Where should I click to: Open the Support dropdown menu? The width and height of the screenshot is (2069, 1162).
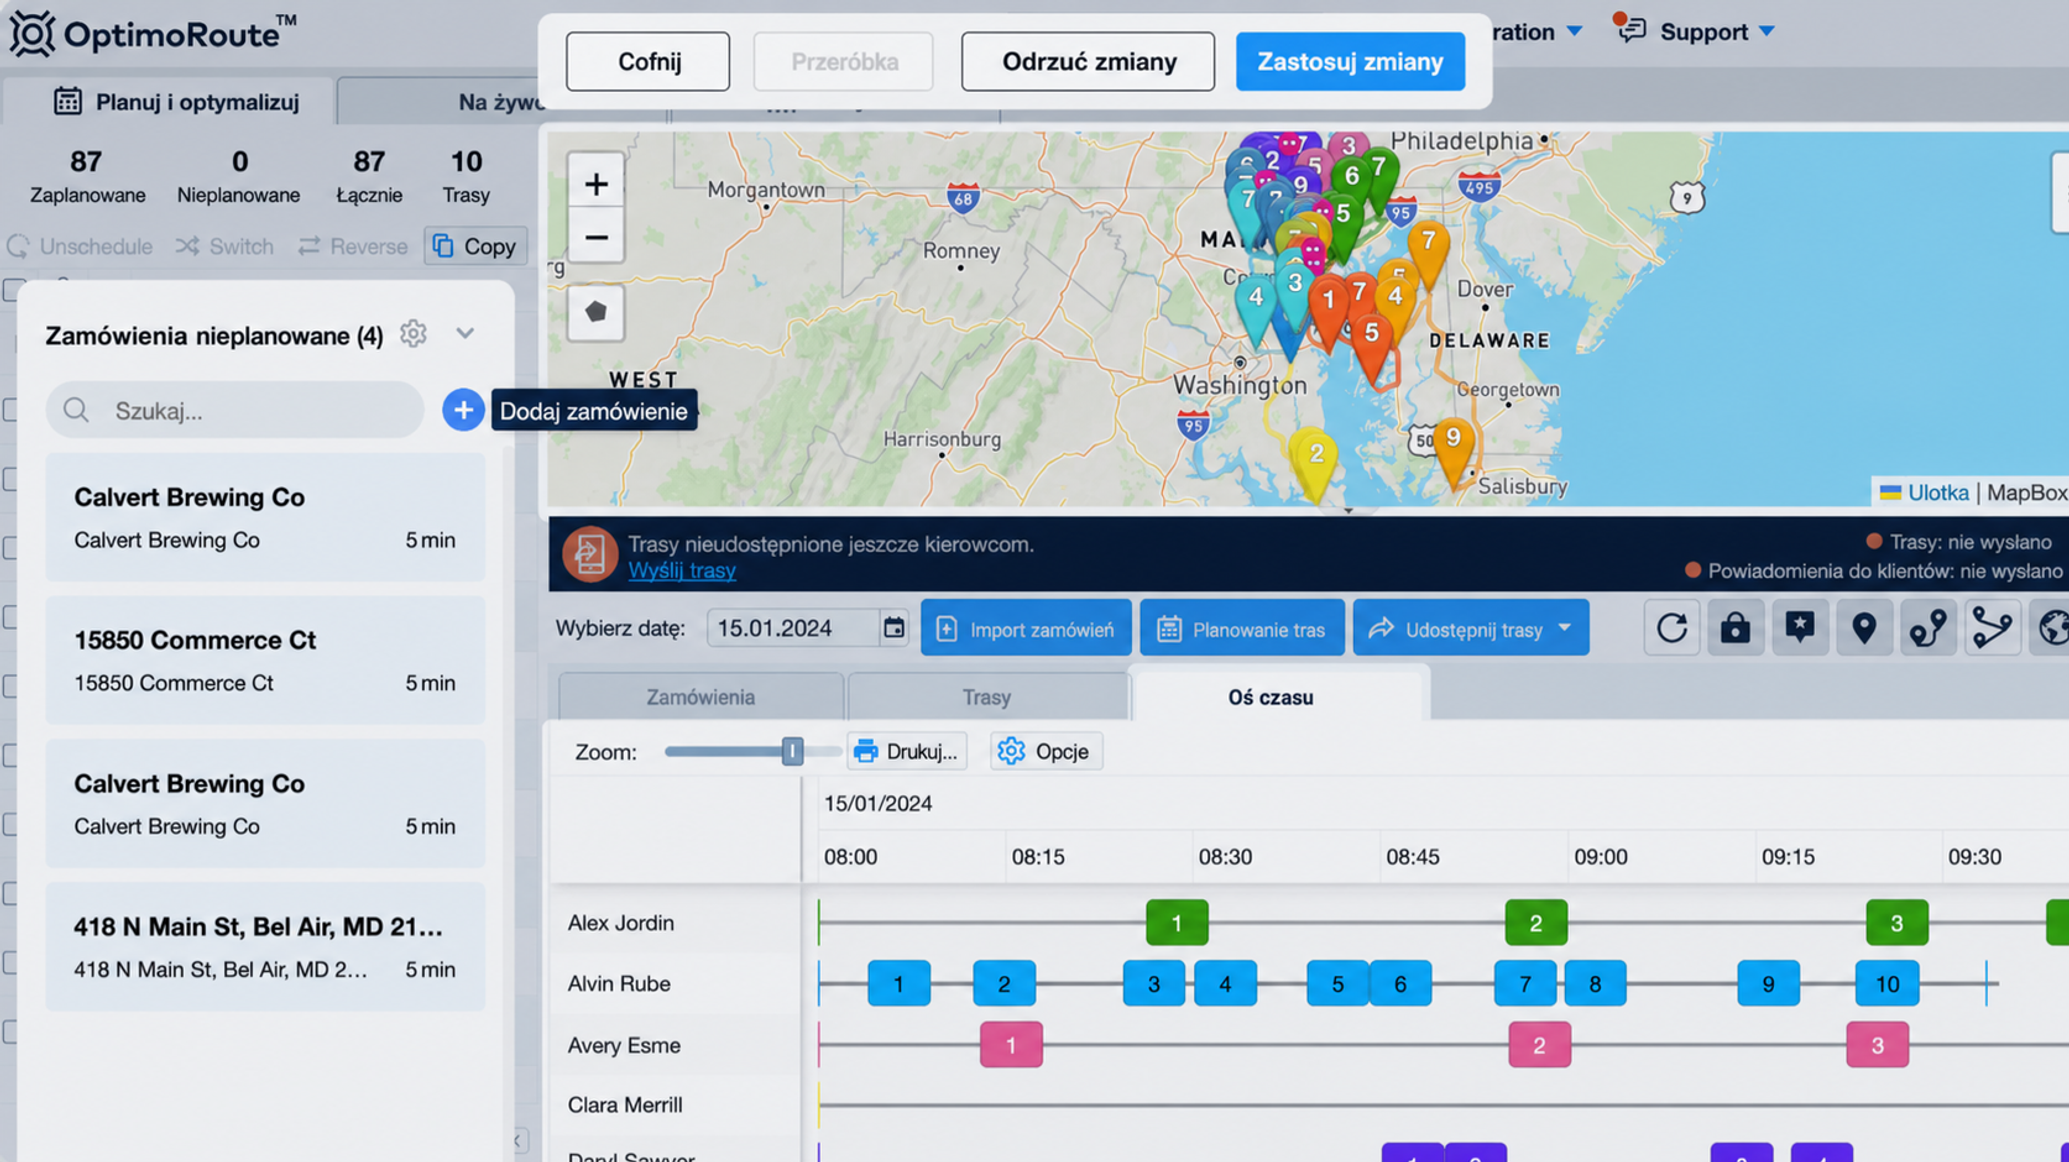pos(1717,31)
